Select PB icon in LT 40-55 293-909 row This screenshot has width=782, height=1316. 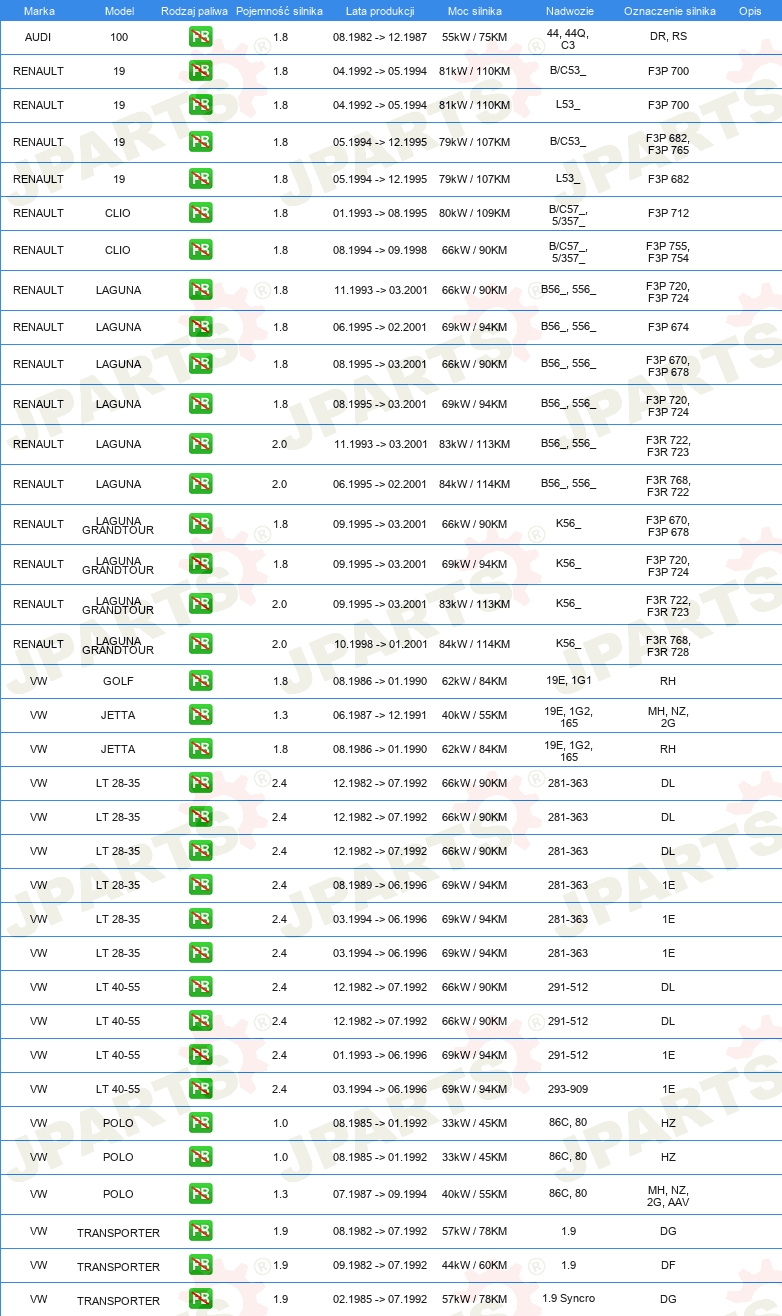200,1089
